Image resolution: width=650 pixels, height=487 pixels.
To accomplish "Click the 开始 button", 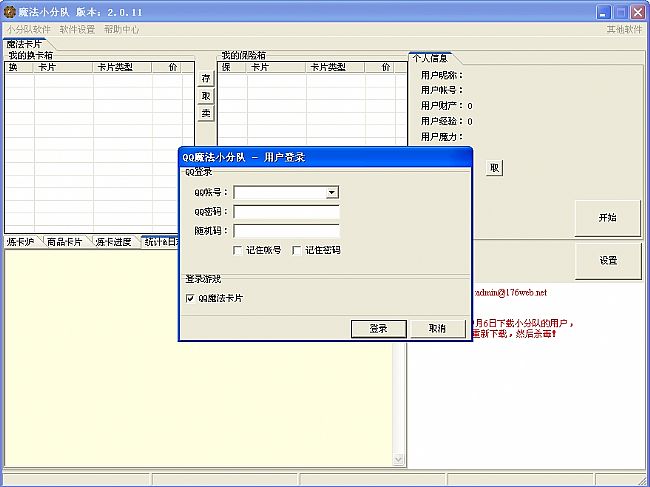I will click(x=608, y=218).
